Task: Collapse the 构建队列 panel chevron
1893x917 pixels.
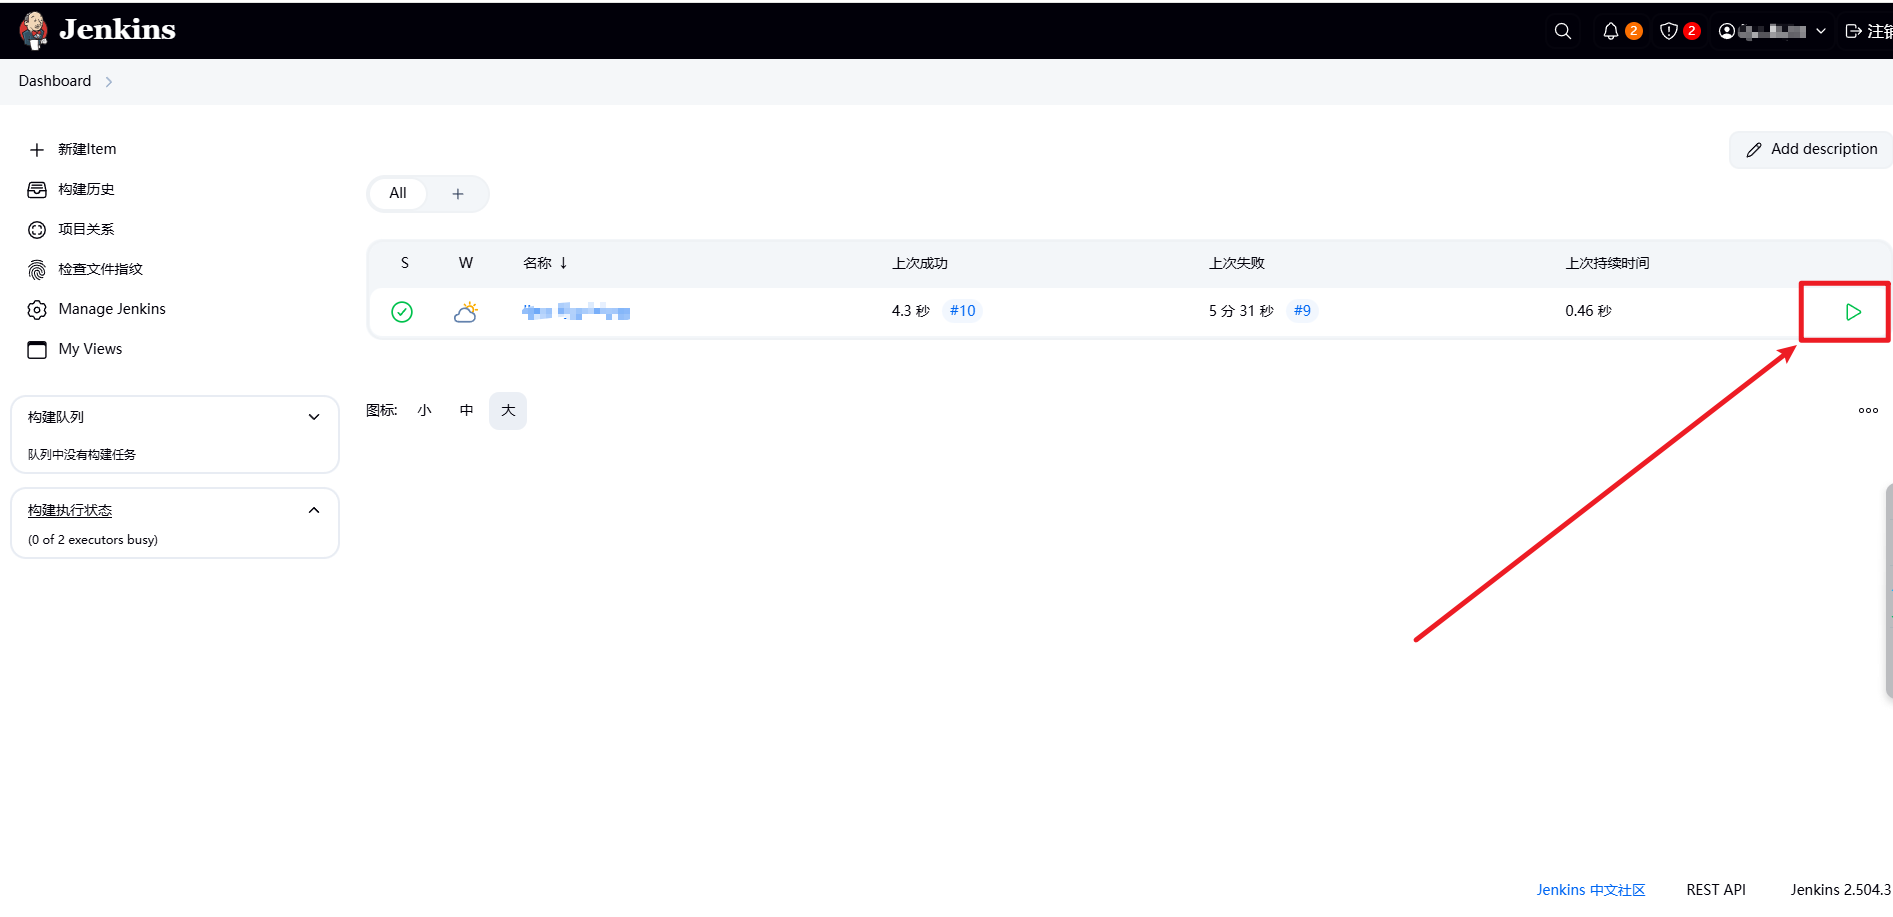Action: point(314,417)
